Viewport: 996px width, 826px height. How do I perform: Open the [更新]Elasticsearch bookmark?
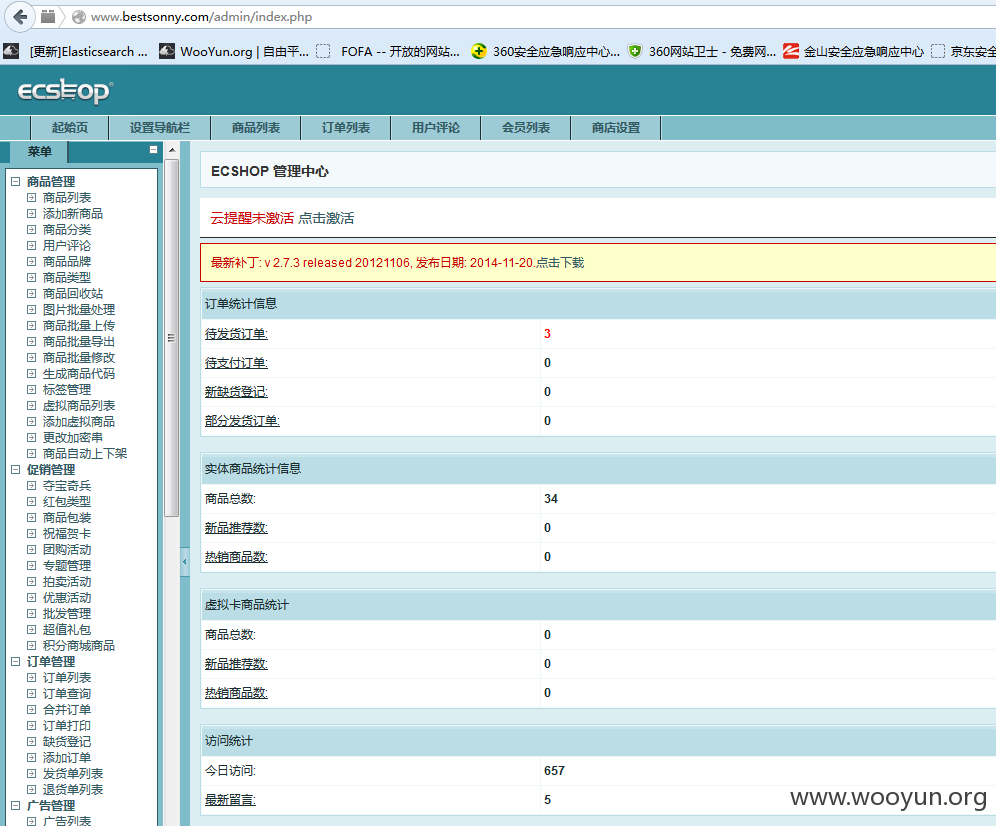[76, 51]
